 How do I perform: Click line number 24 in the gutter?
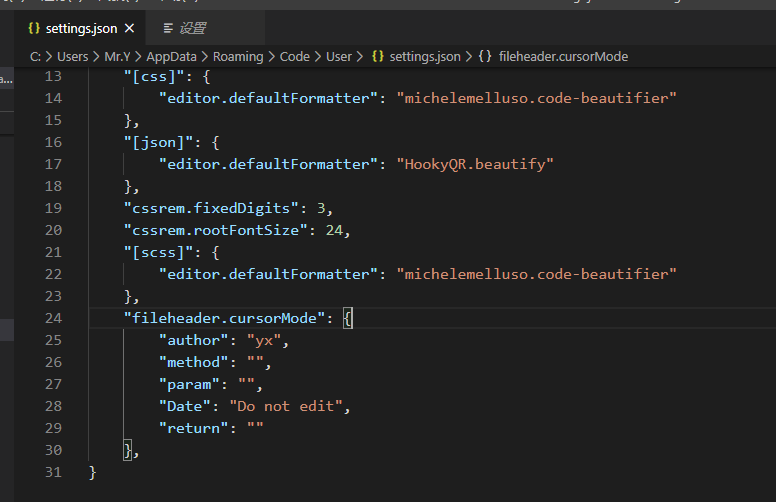point(53,318)
